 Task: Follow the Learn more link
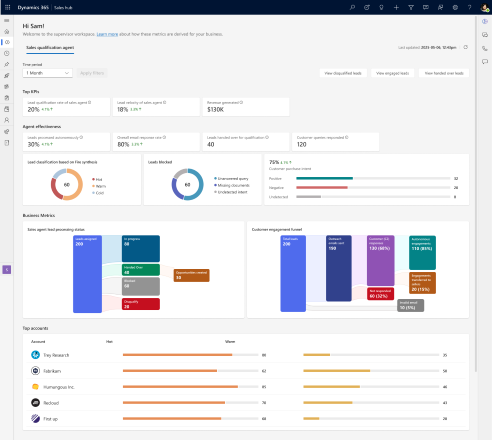coord(107,34)
